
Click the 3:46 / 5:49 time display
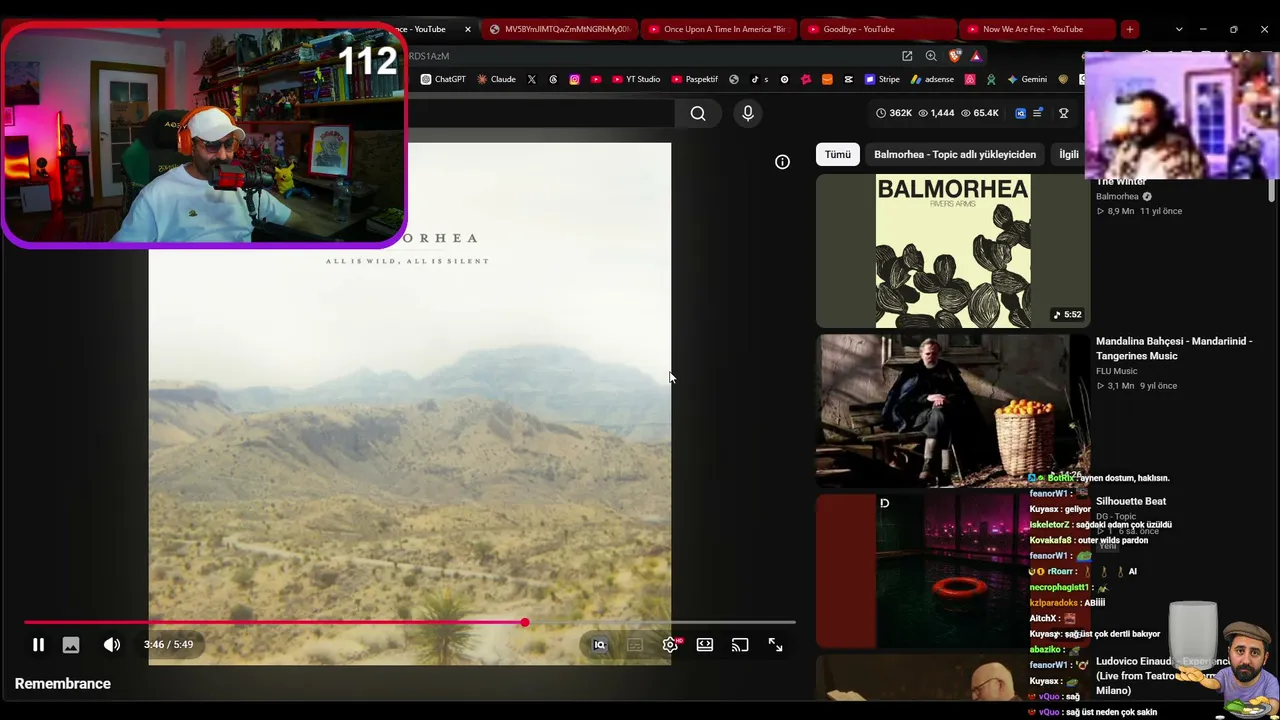pos(168,645)
